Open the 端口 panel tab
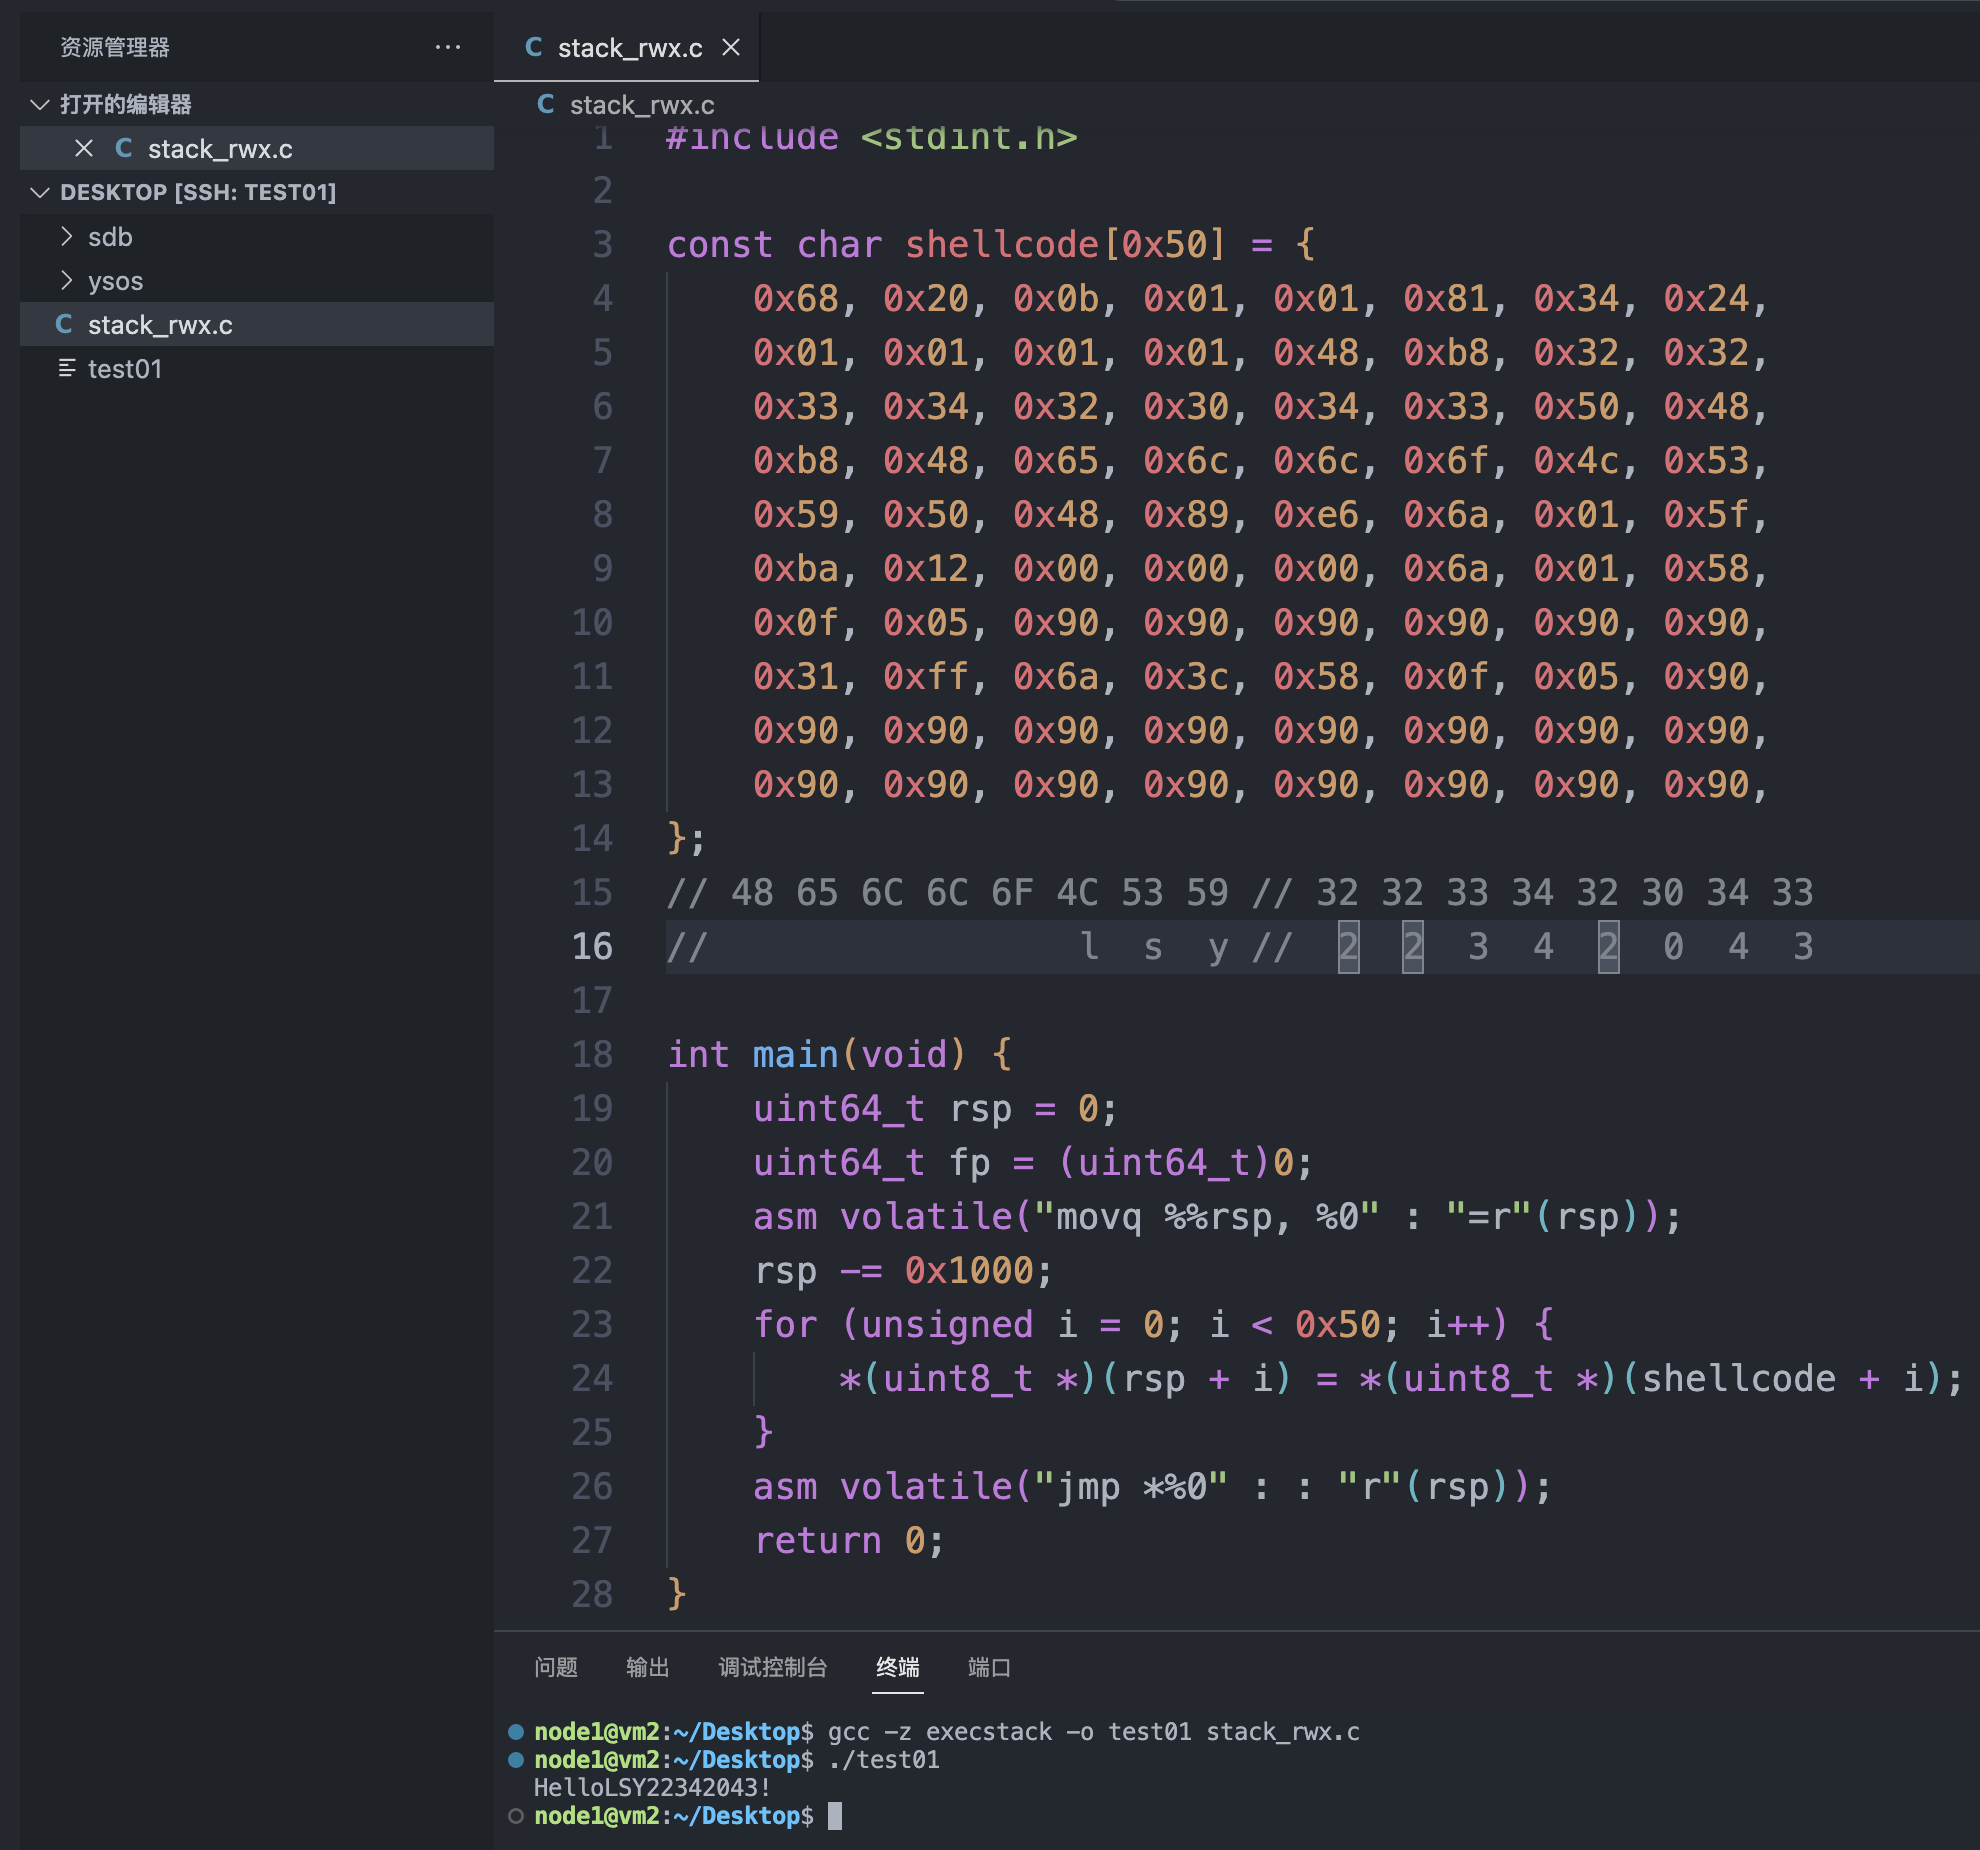This screenshot has height=1850, width=1980. pos(990,1667)
